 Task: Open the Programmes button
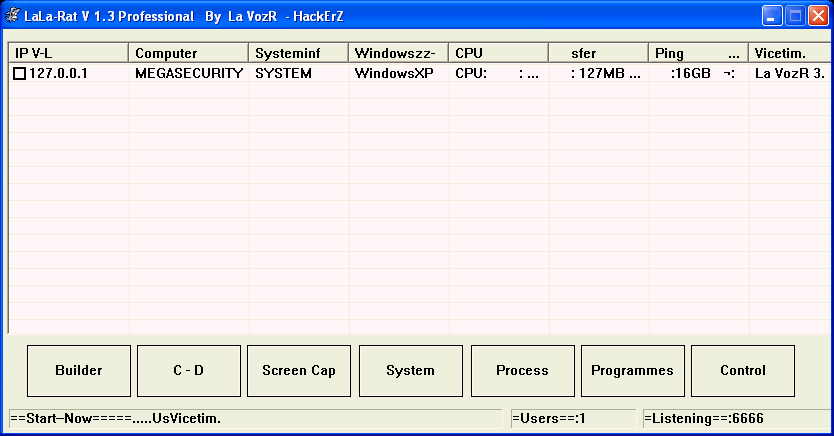(x=632, y=371)
